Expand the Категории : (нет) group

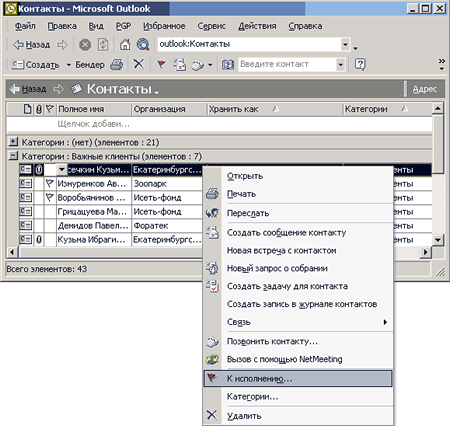[13, 142]
